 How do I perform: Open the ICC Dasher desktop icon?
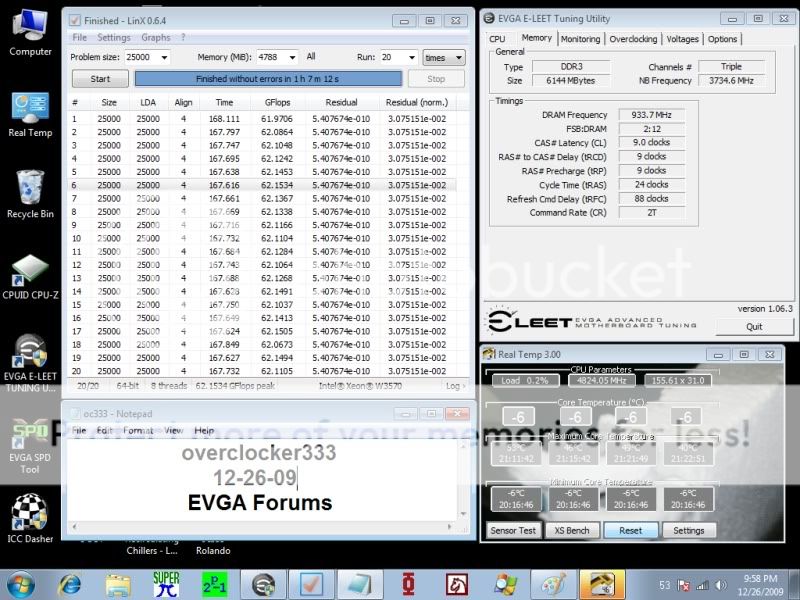tap(30, 515)
